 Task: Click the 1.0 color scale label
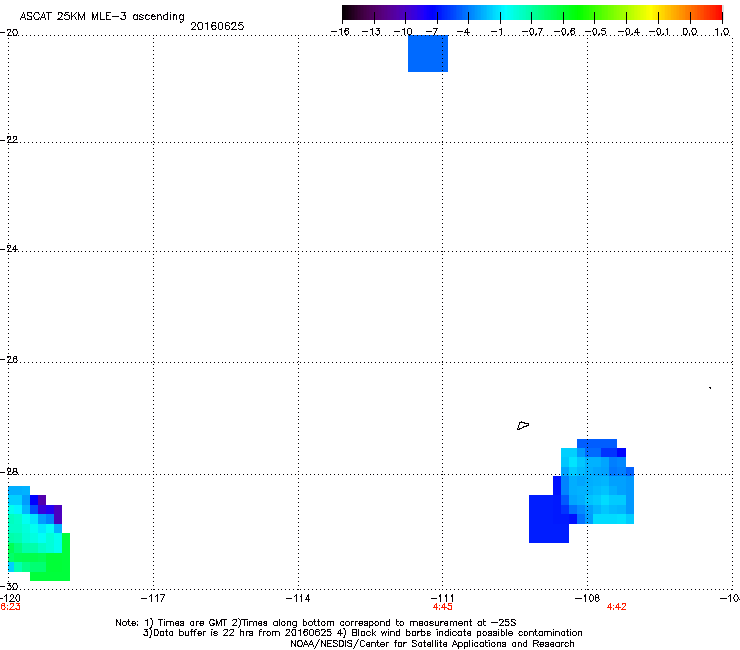coord(722,32)
